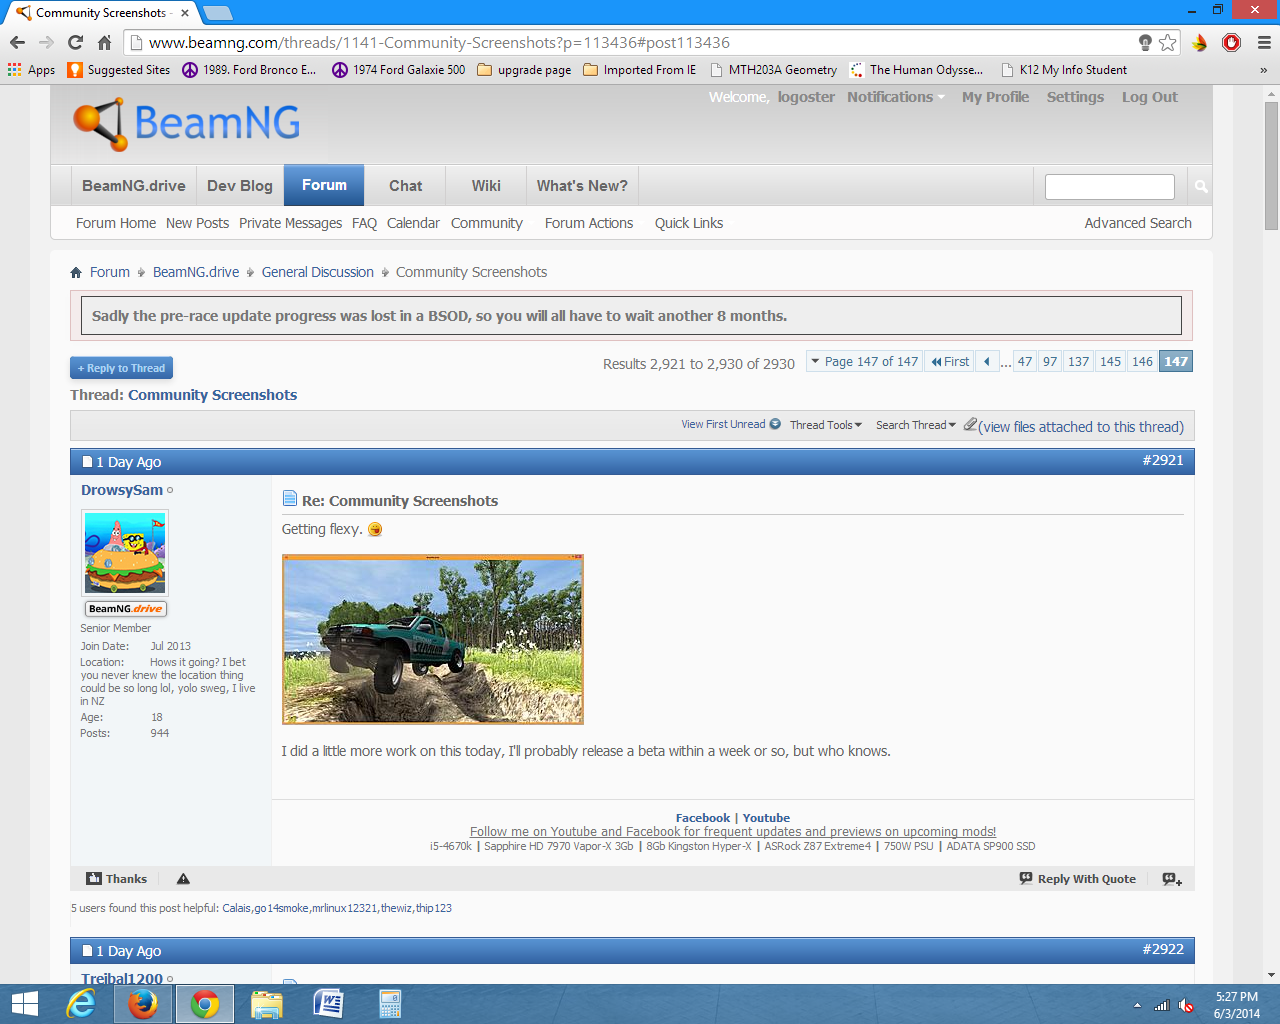Image resolution: width=1280 pixels, height=1024 pixels.
Task: Open the Chat tab
Action: pyautogui.click(x=405, y=186)
